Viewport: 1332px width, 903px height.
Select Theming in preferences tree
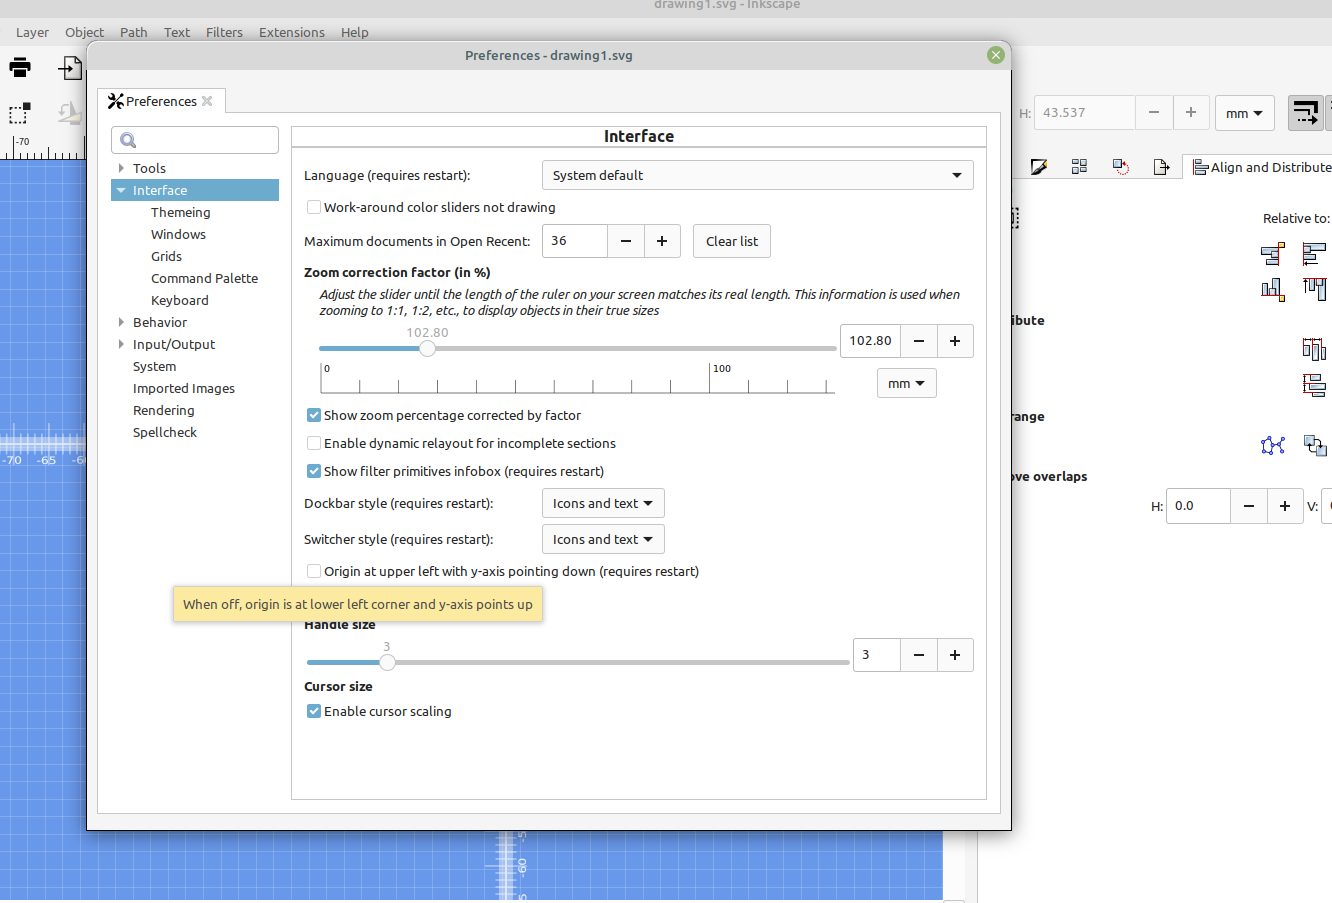coord(181,212)
